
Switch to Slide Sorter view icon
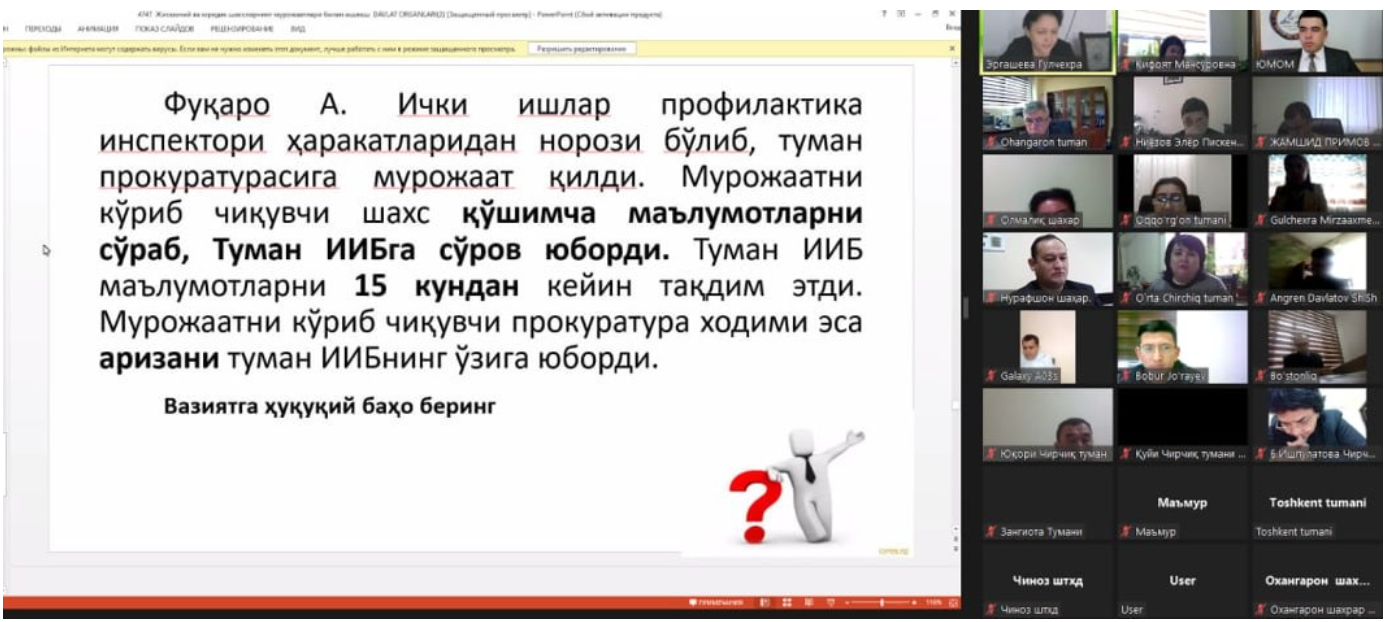(787, 603)
